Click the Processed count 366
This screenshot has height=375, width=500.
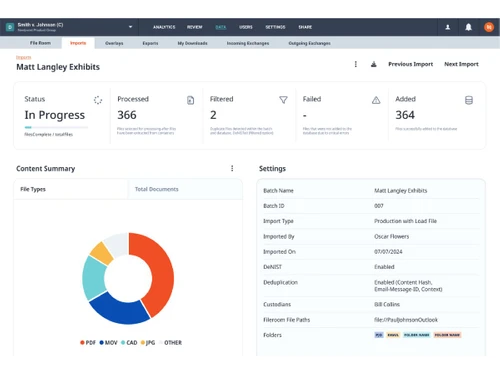(x=127, y=115)
